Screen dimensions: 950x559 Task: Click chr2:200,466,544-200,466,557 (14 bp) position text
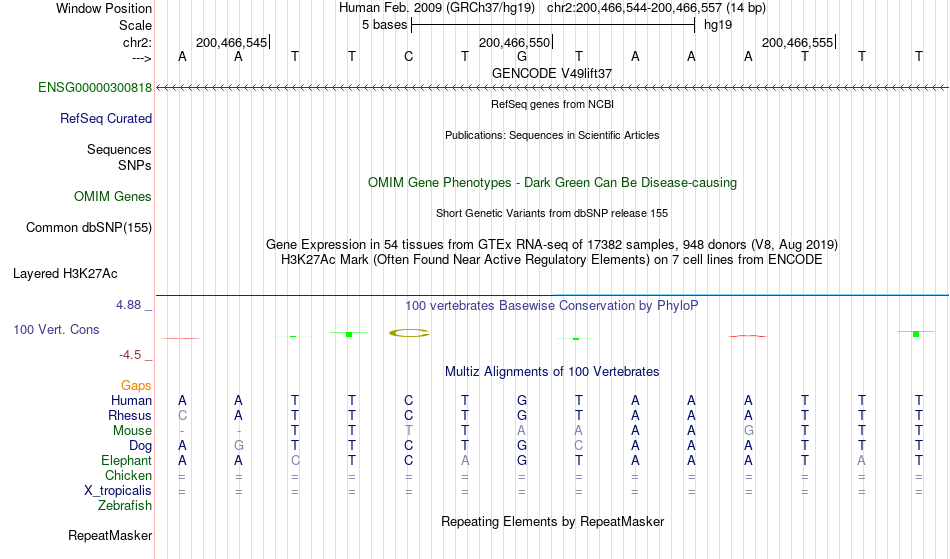coord(656,8)
